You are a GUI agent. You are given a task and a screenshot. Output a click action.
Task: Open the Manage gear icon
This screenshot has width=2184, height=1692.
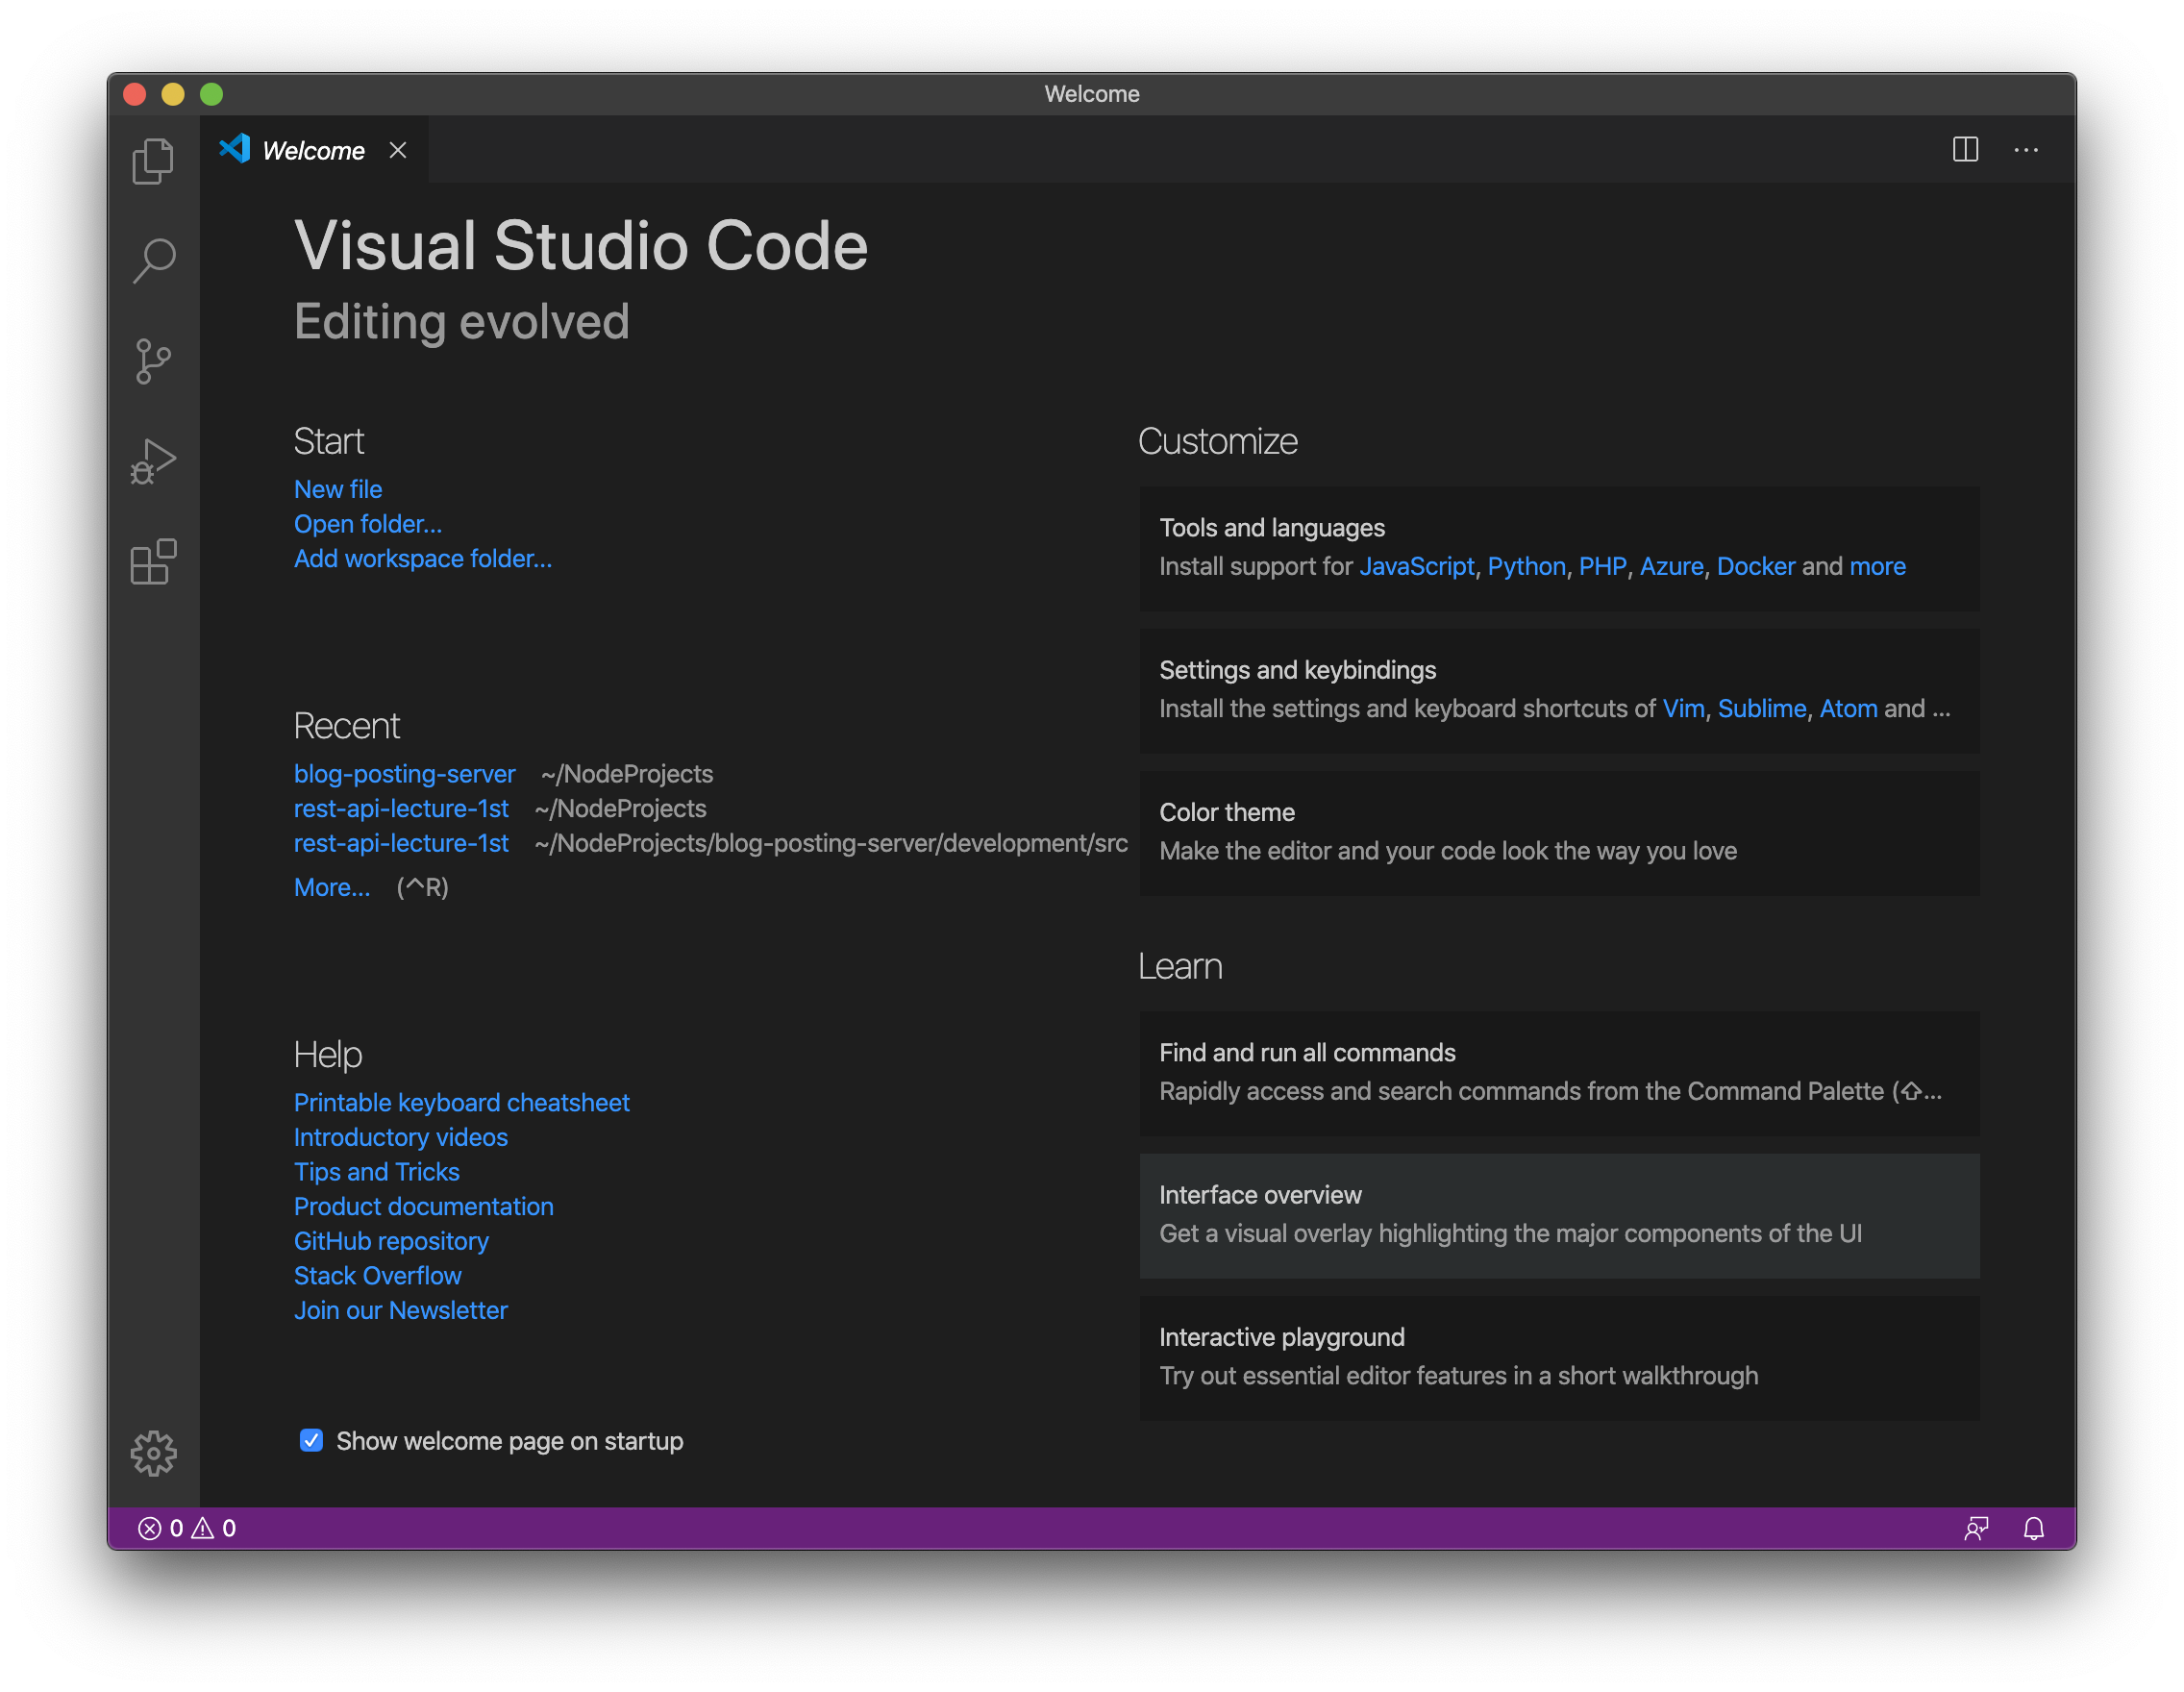click(153, 1452)
